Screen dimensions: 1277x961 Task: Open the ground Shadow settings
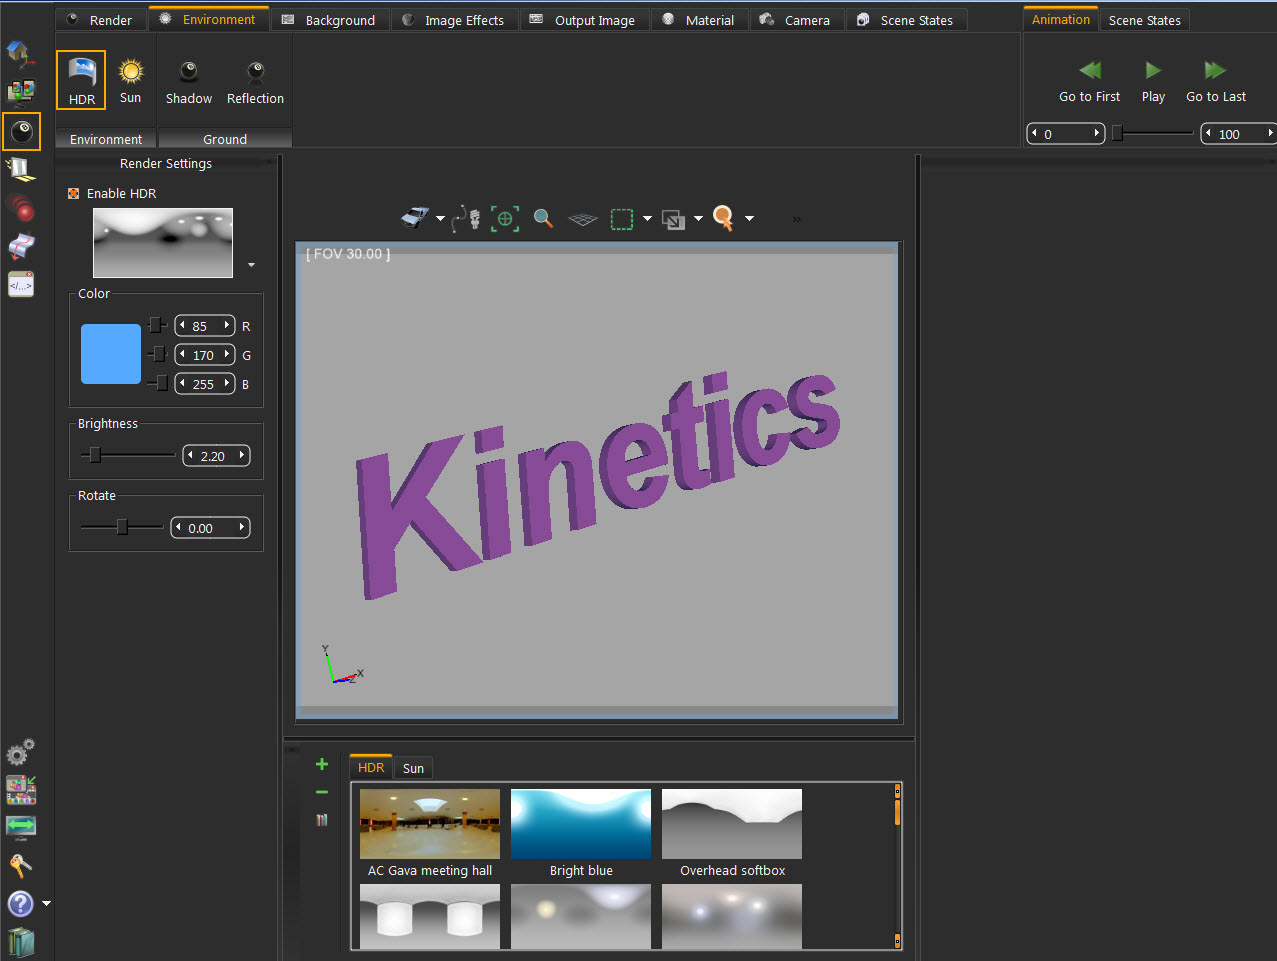189,81
